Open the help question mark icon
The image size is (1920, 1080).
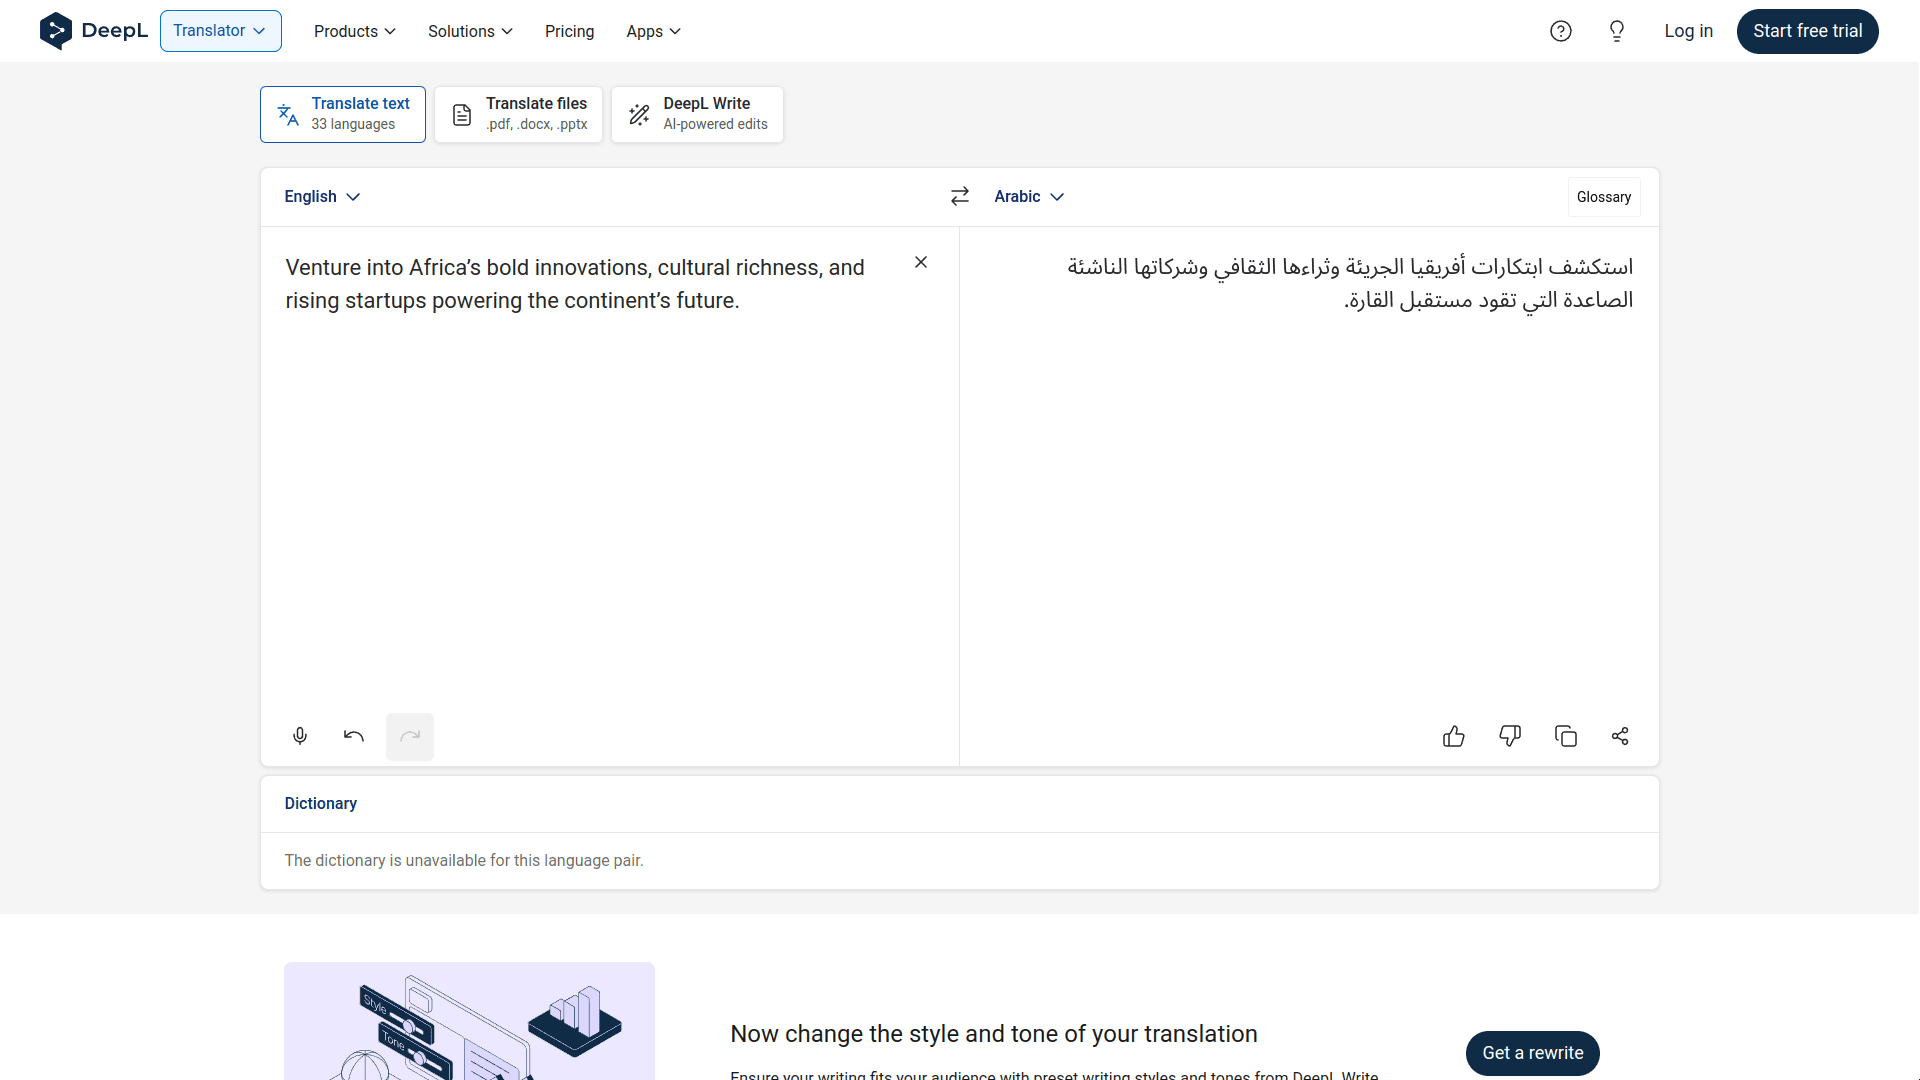point(1561,31)
